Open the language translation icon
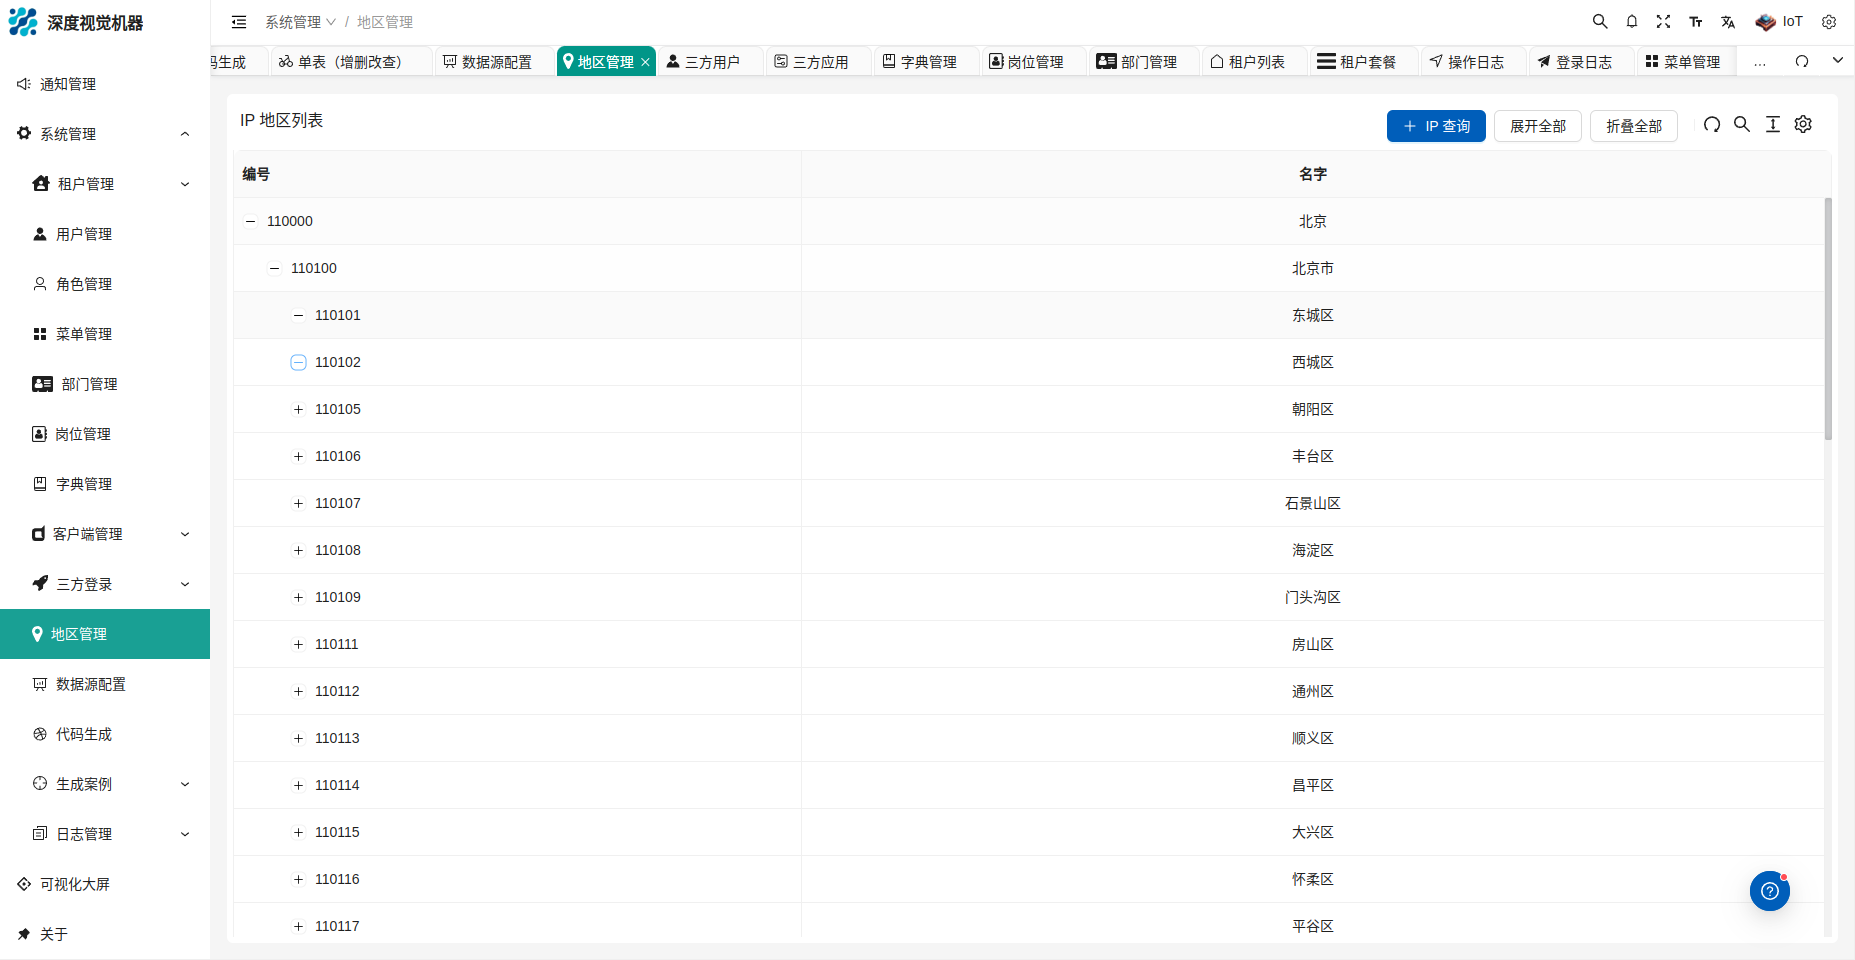This screenshot has height=960, width=1855. click(x=1727, y=22)
